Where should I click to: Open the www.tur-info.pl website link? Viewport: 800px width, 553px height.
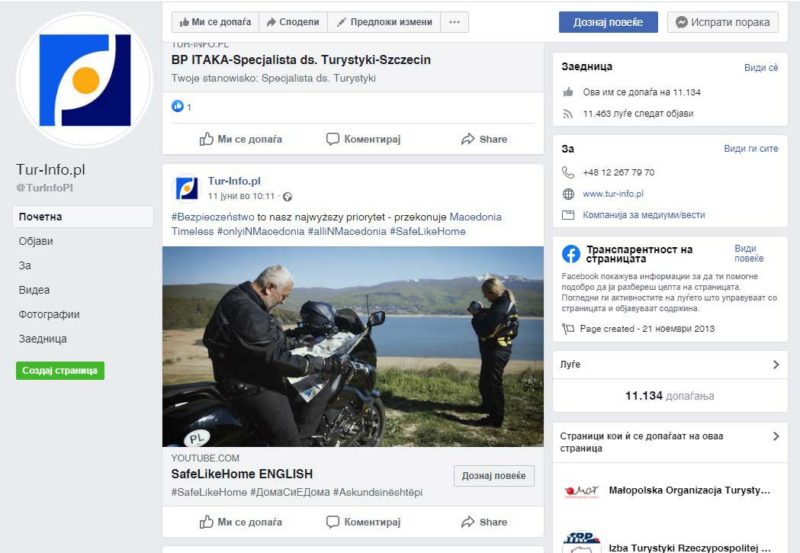point(613,194)
